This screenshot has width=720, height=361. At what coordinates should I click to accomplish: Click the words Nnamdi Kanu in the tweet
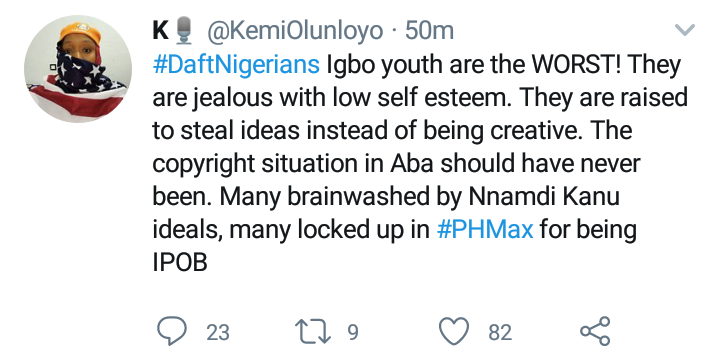(x=544, y=196)
